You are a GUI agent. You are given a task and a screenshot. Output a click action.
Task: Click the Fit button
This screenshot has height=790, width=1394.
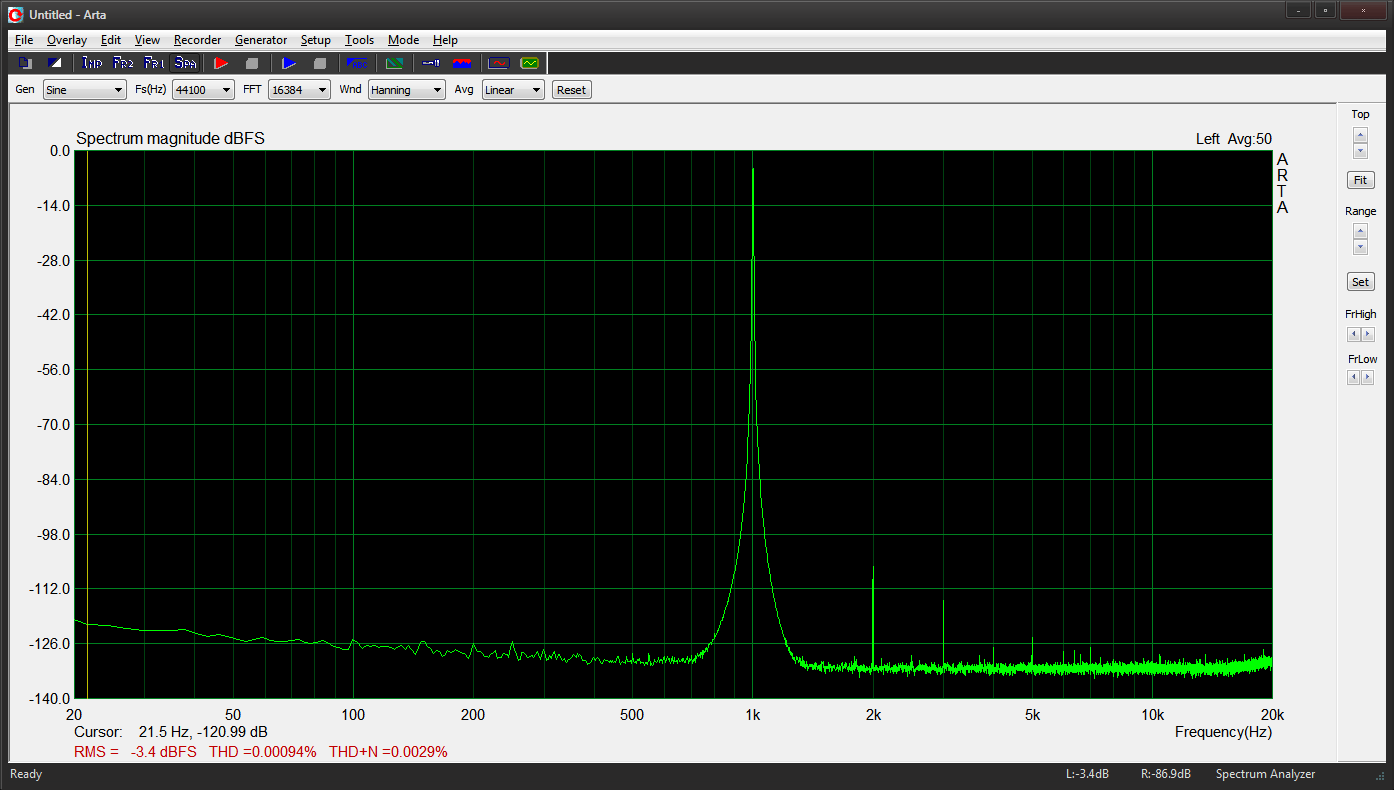1360,181
